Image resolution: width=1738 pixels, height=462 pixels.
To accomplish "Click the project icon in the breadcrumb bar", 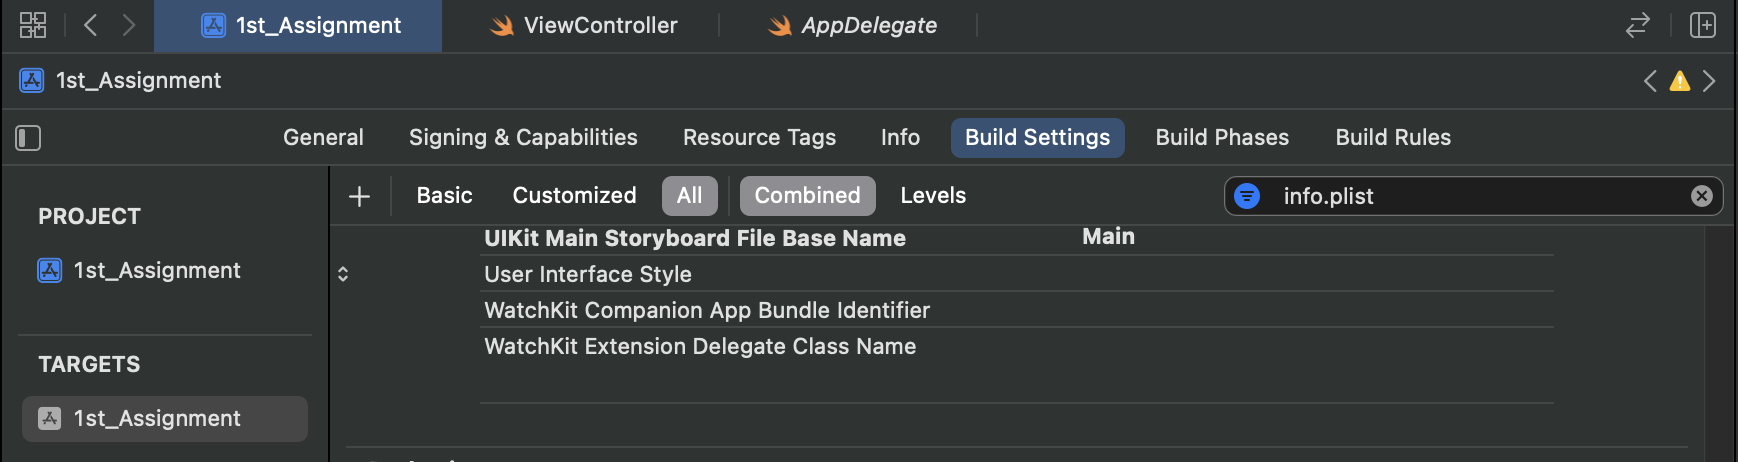I will click(32, 81).
